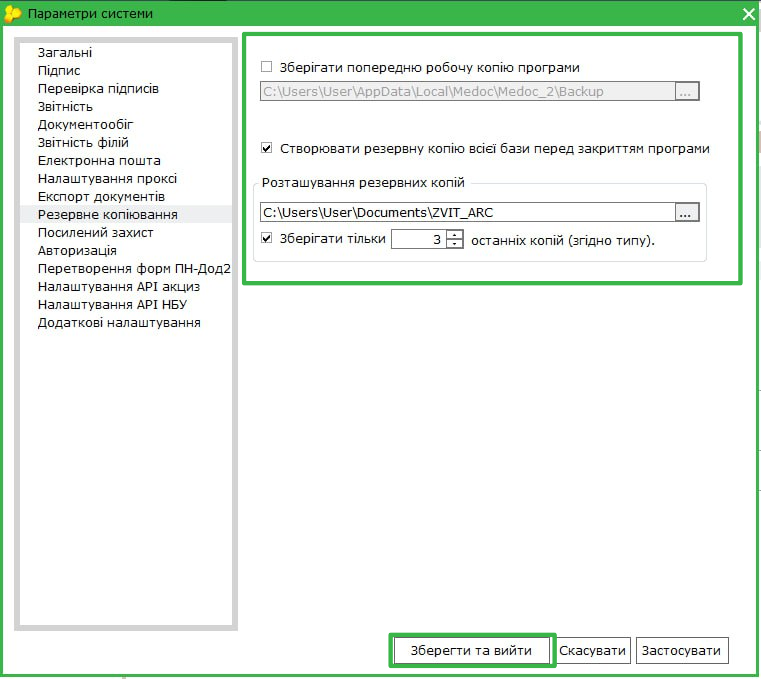Open Додаткові налаштування section
761x679 pixels.
coord(119,322)
